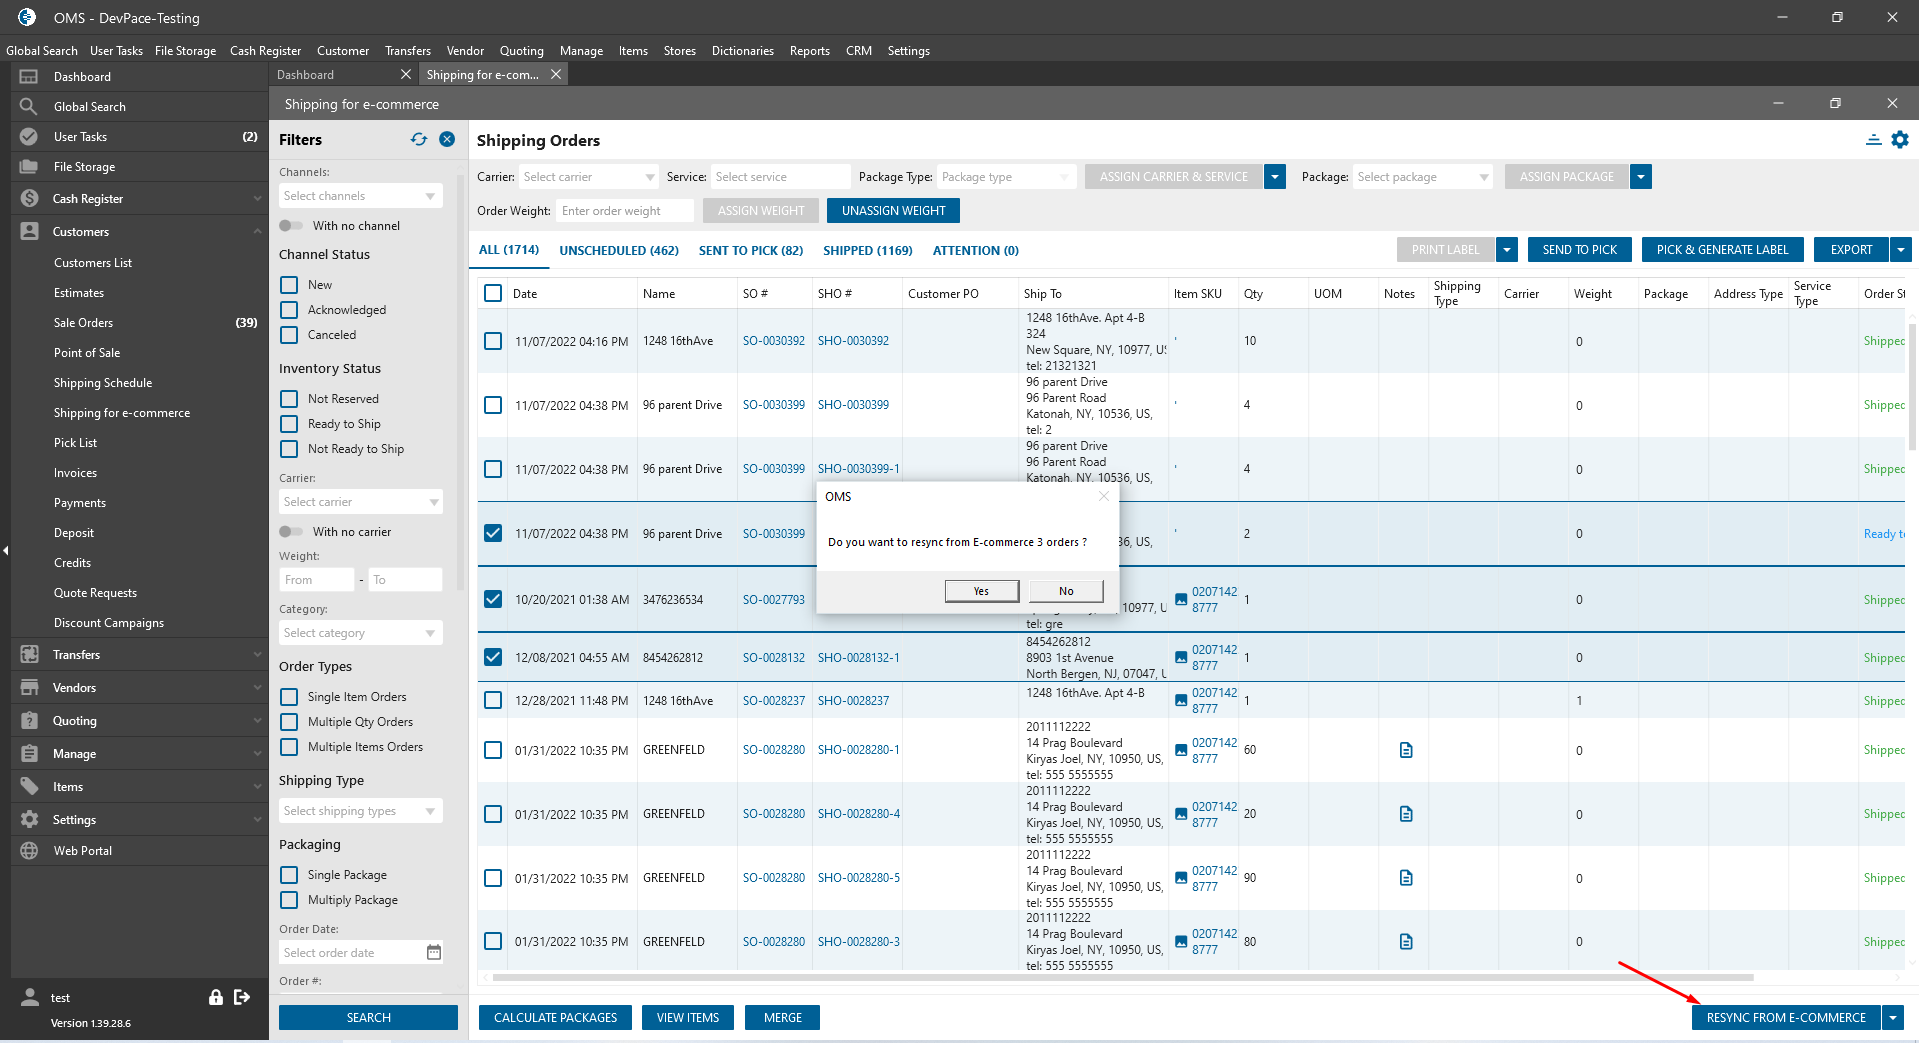Click the refresh filters icon
Image resolution: width=1919 pixels, height=1043 pixels.
[418, 140]
